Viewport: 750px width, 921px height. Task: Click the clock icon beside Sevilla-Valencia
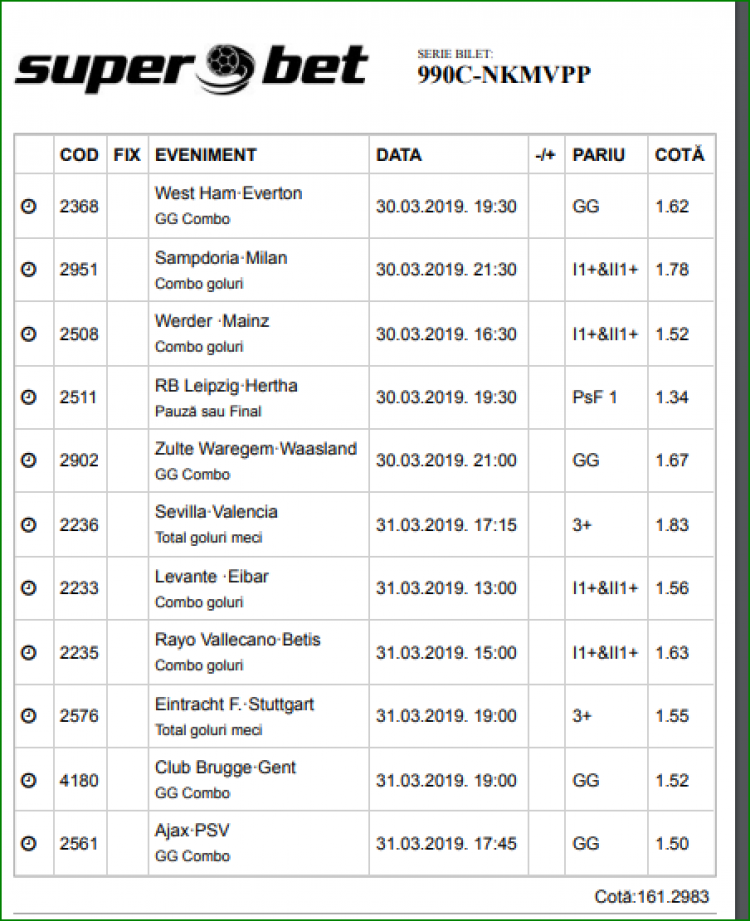point(29,524)
